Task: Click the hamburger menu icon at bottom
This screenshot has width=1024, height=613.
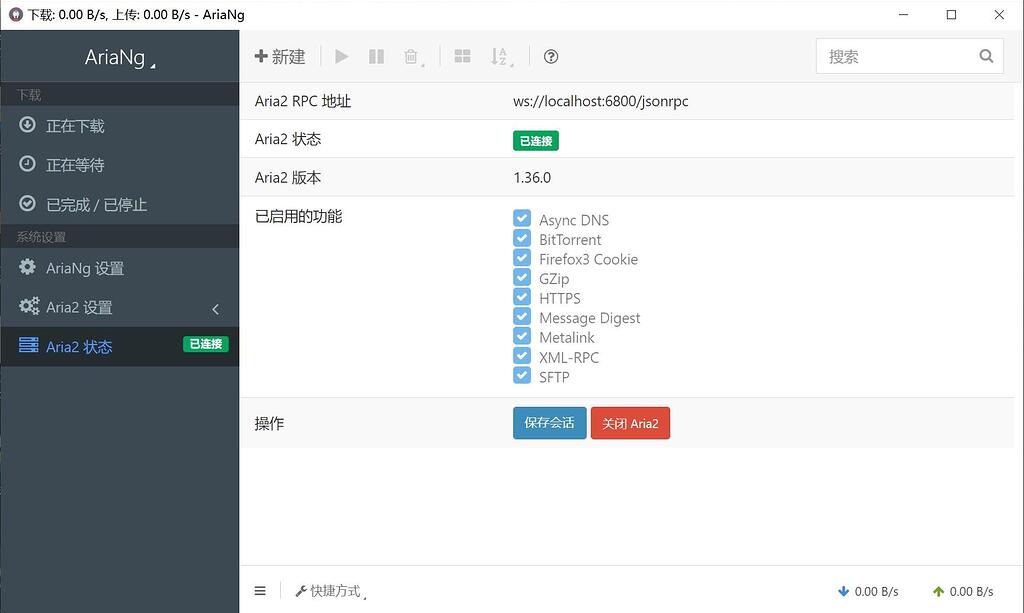Action: click(x=260, y=591)
